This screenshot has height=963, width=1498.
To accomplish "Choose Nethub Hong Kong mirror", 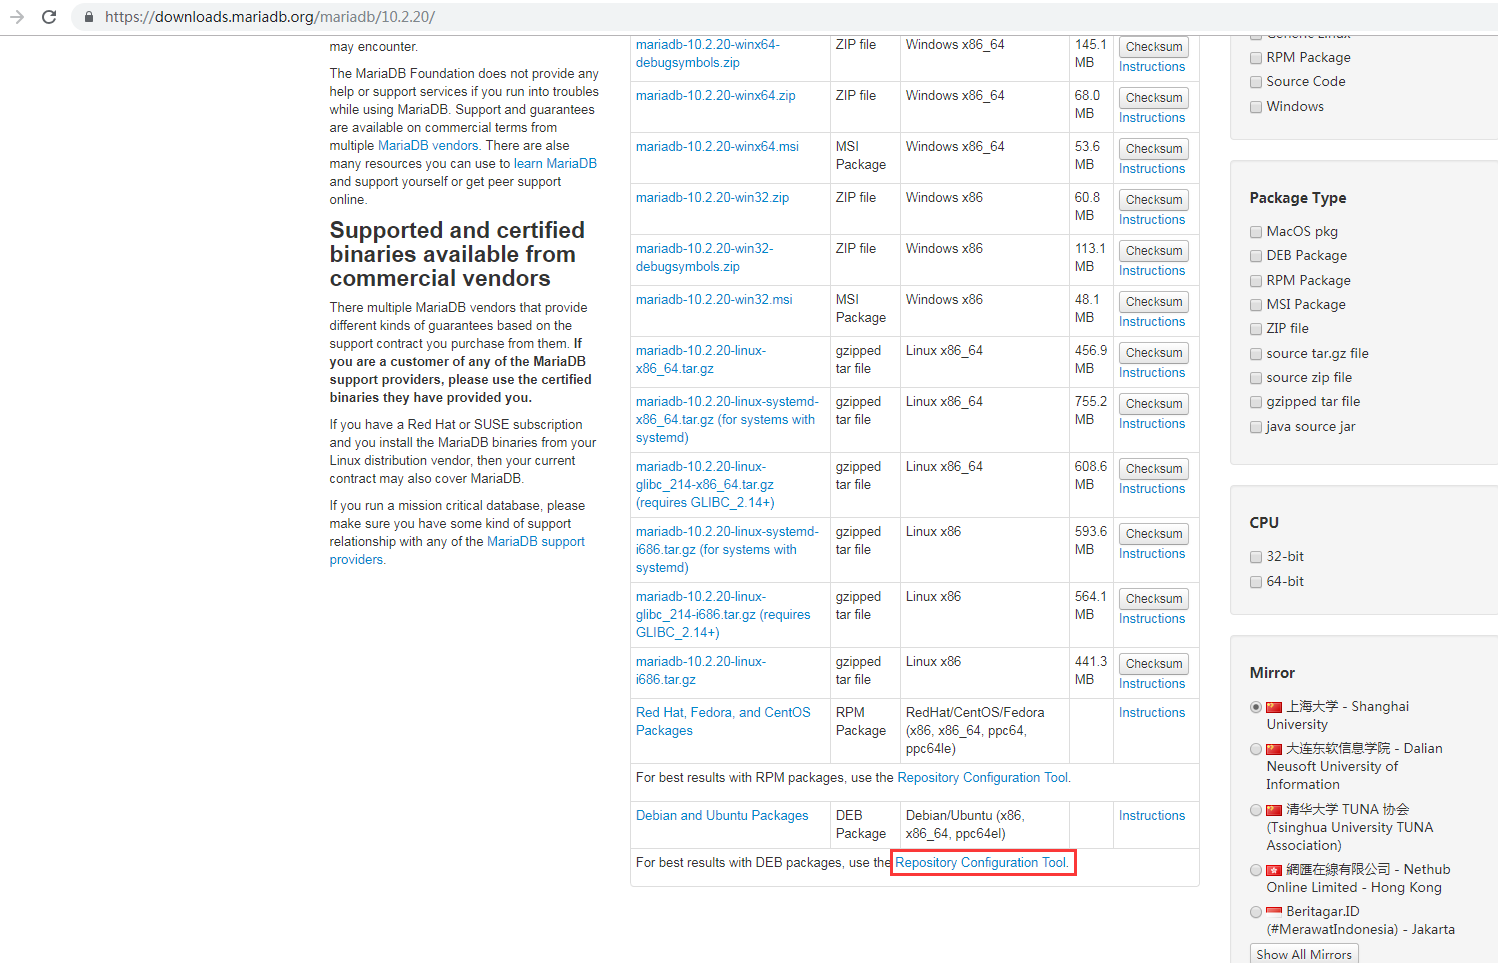I will click(x=1256, y=870).
